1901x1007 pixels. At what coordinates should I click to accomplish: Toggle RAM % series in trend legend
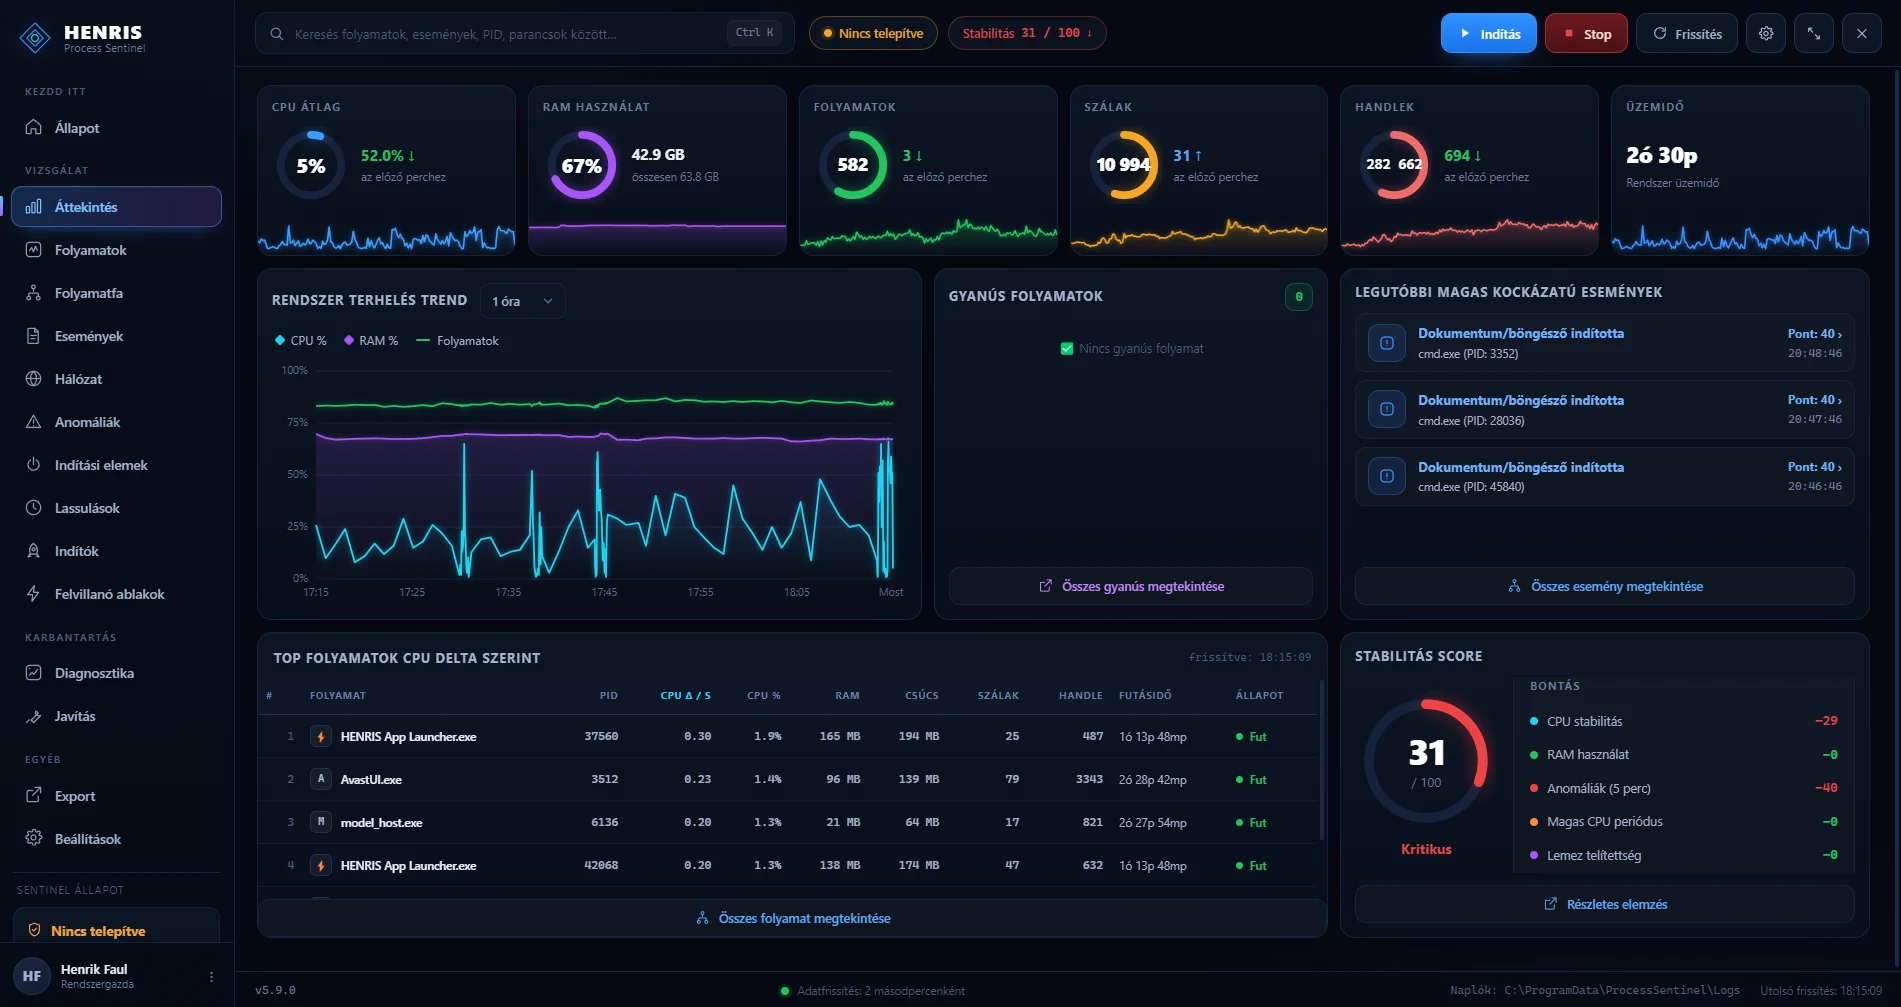click(371, 341)
